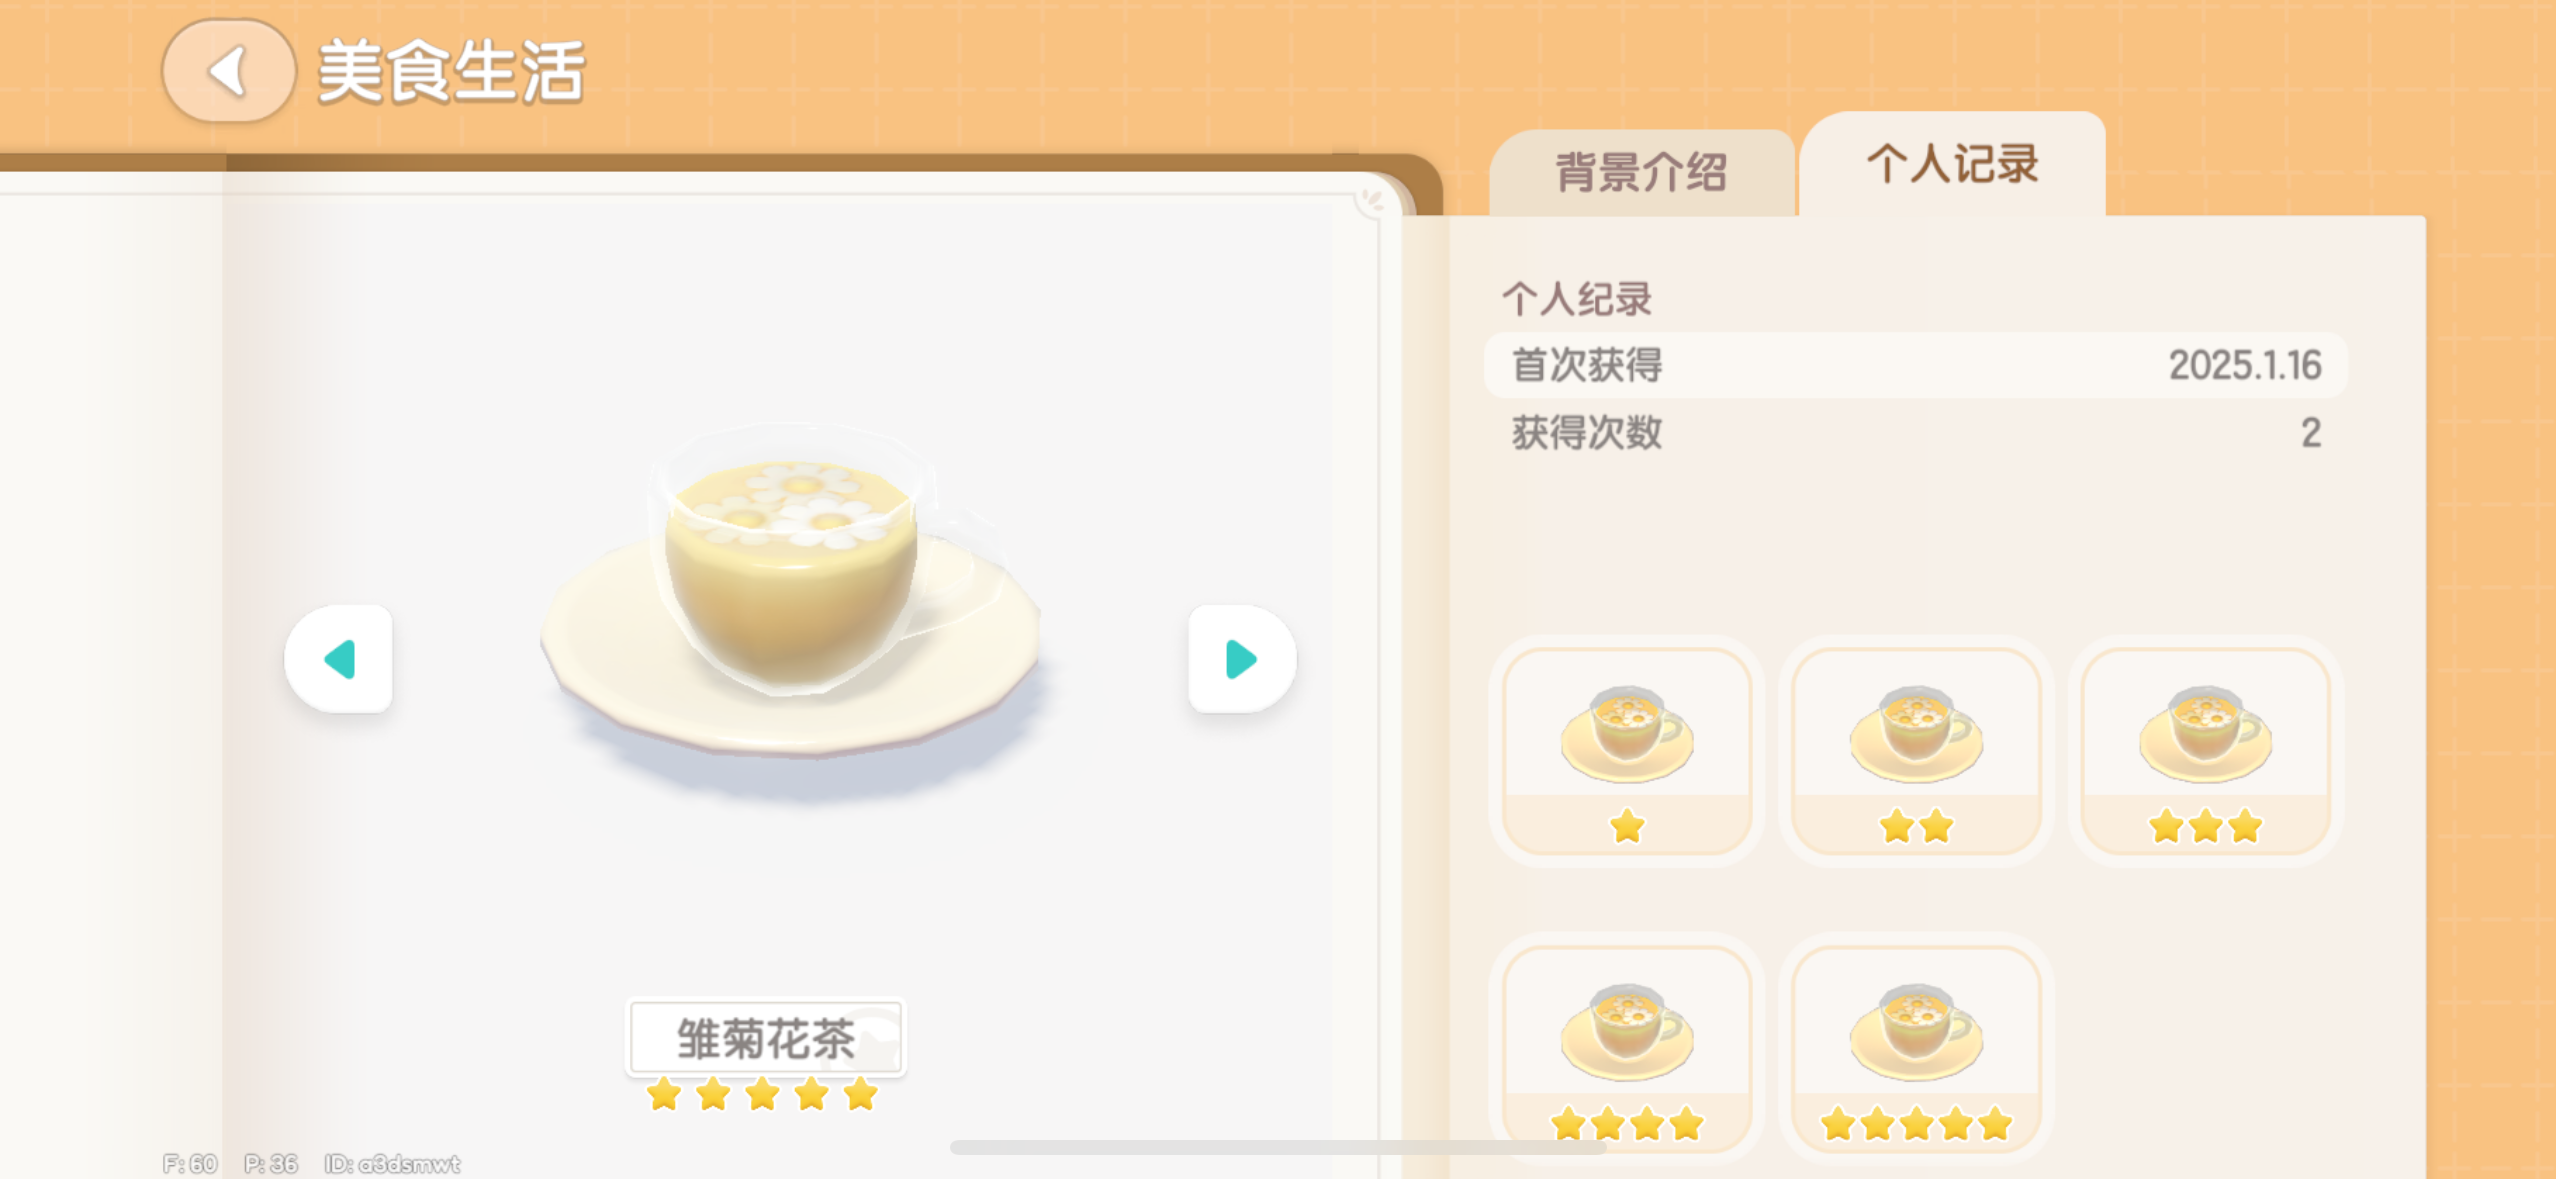
Task: Select the one-star daisy tea card
Action: (1627, 751)
